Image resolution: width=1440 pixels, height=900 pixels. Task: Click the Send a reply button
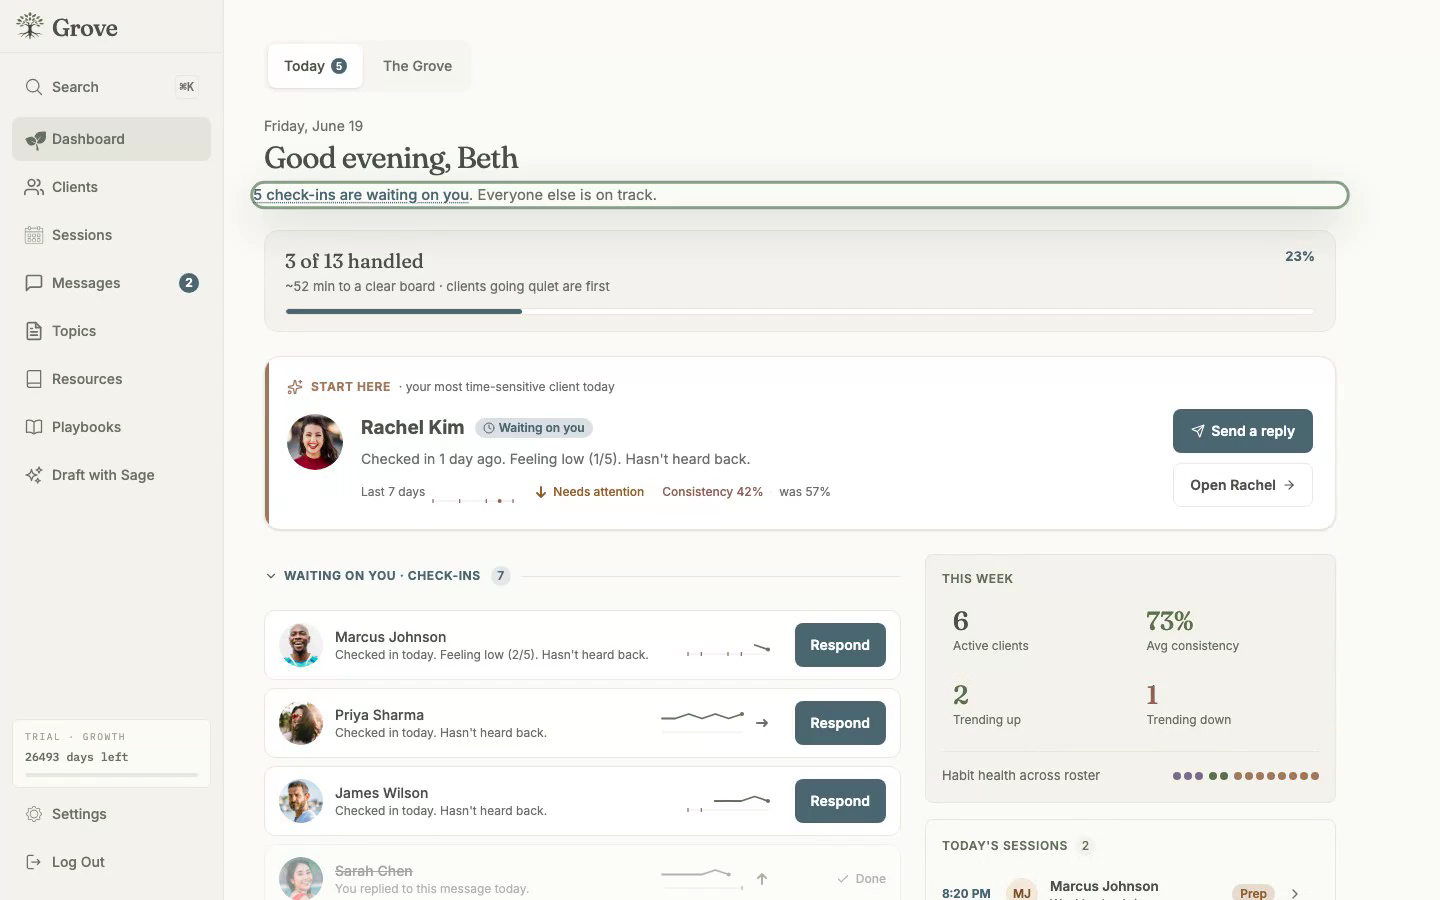pyautogui.click(x=1242, y=431)
